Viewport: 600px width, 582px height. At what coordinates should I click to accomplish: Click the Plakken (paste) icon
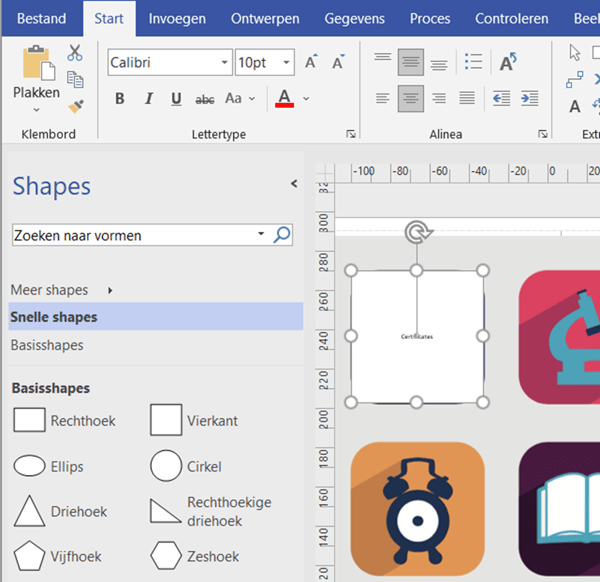click(36, 63)
